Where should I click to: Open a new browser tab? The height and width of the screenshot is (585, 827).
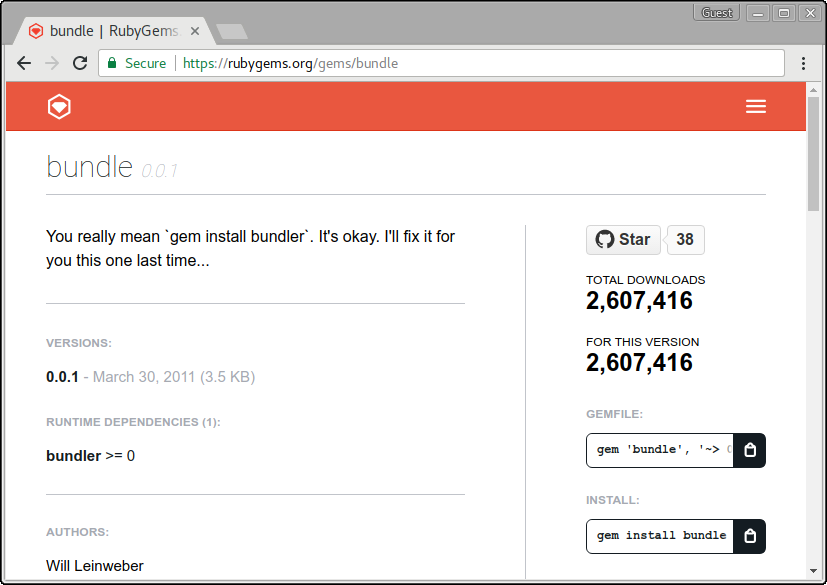pyautogui.click(x=232, y=31)
